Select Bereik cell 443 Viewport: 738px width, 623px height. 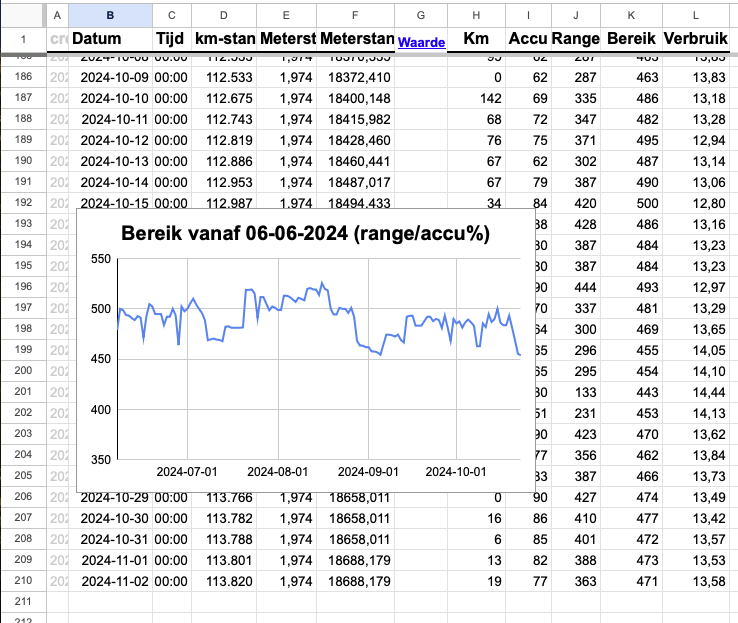(631, 392)
